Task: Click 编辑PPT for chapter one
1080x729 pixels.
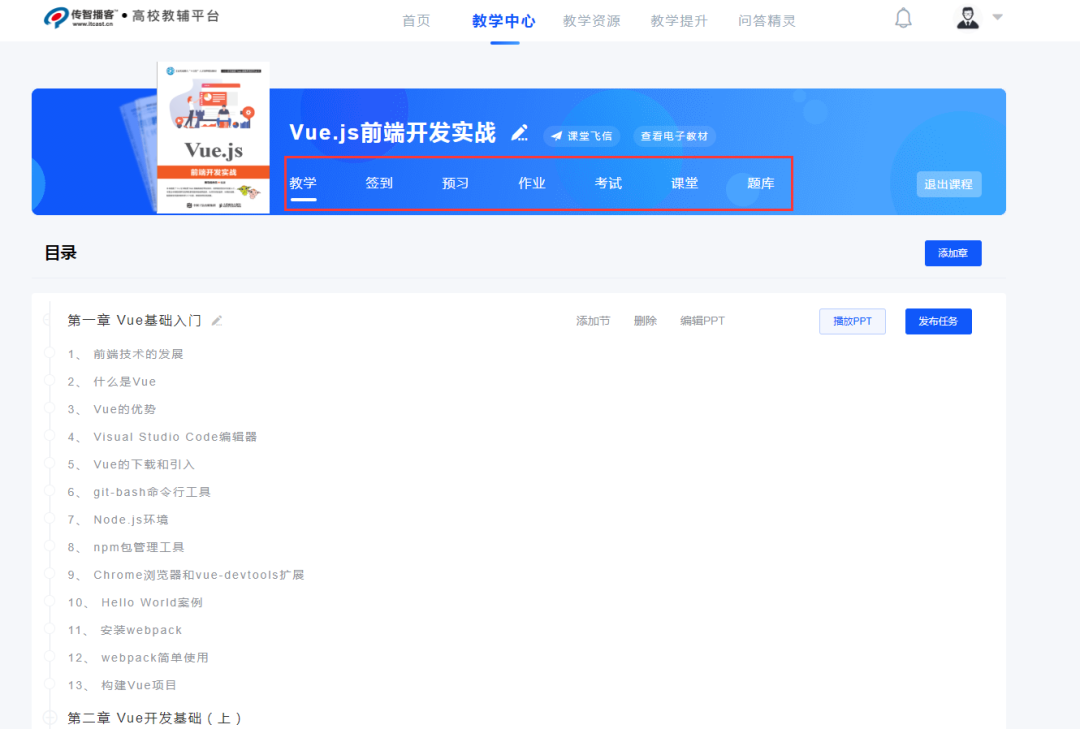Action: 702,320
